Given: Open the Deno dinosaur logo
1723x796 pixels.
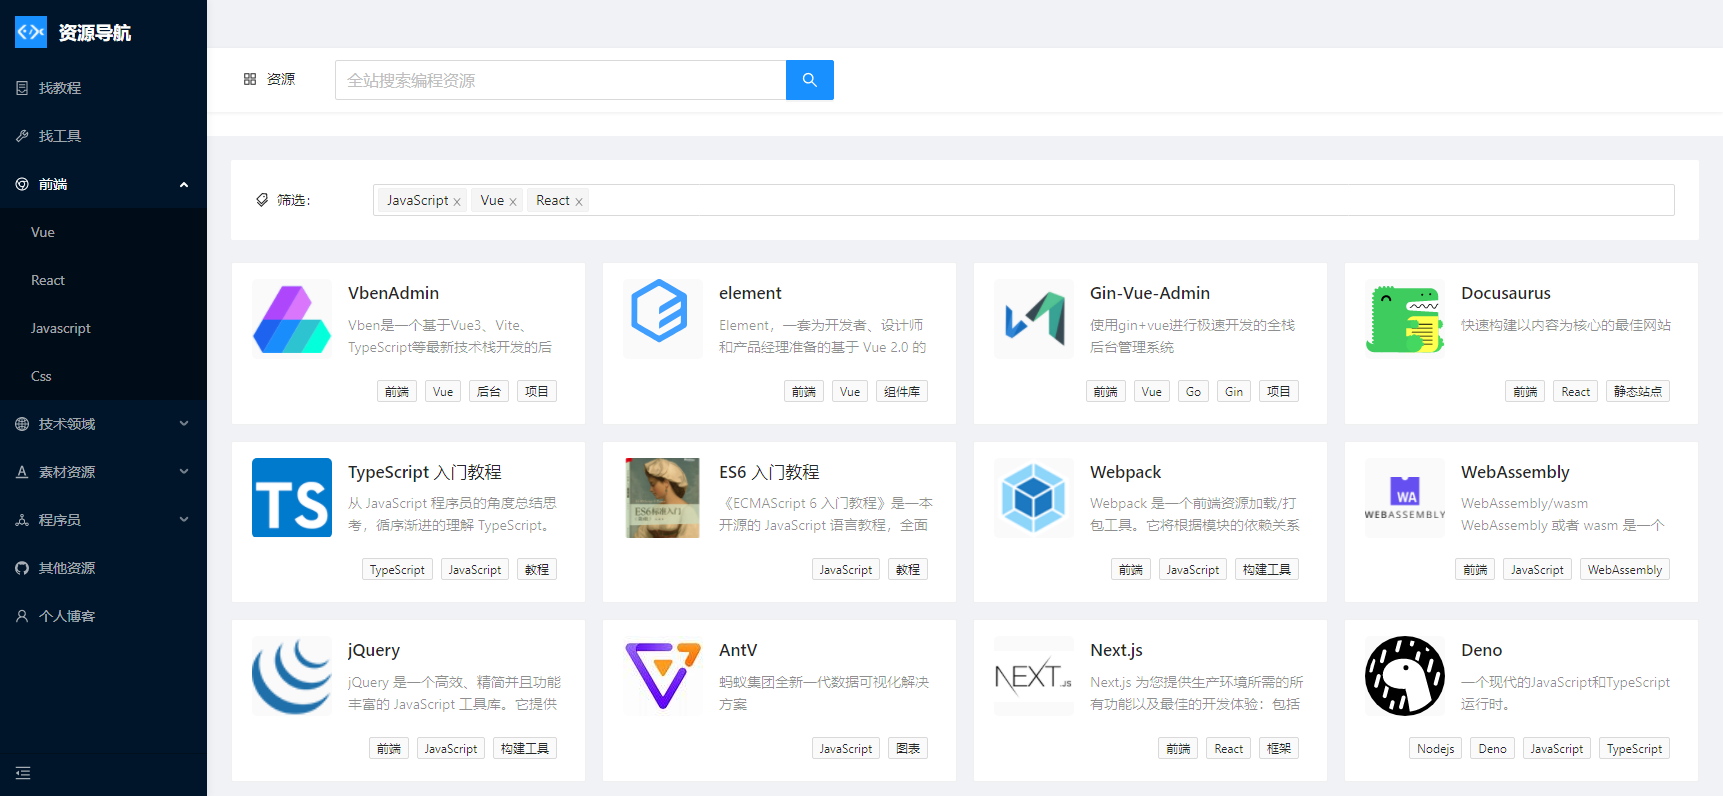Looking at the screenshot, I should (1405, 676).
